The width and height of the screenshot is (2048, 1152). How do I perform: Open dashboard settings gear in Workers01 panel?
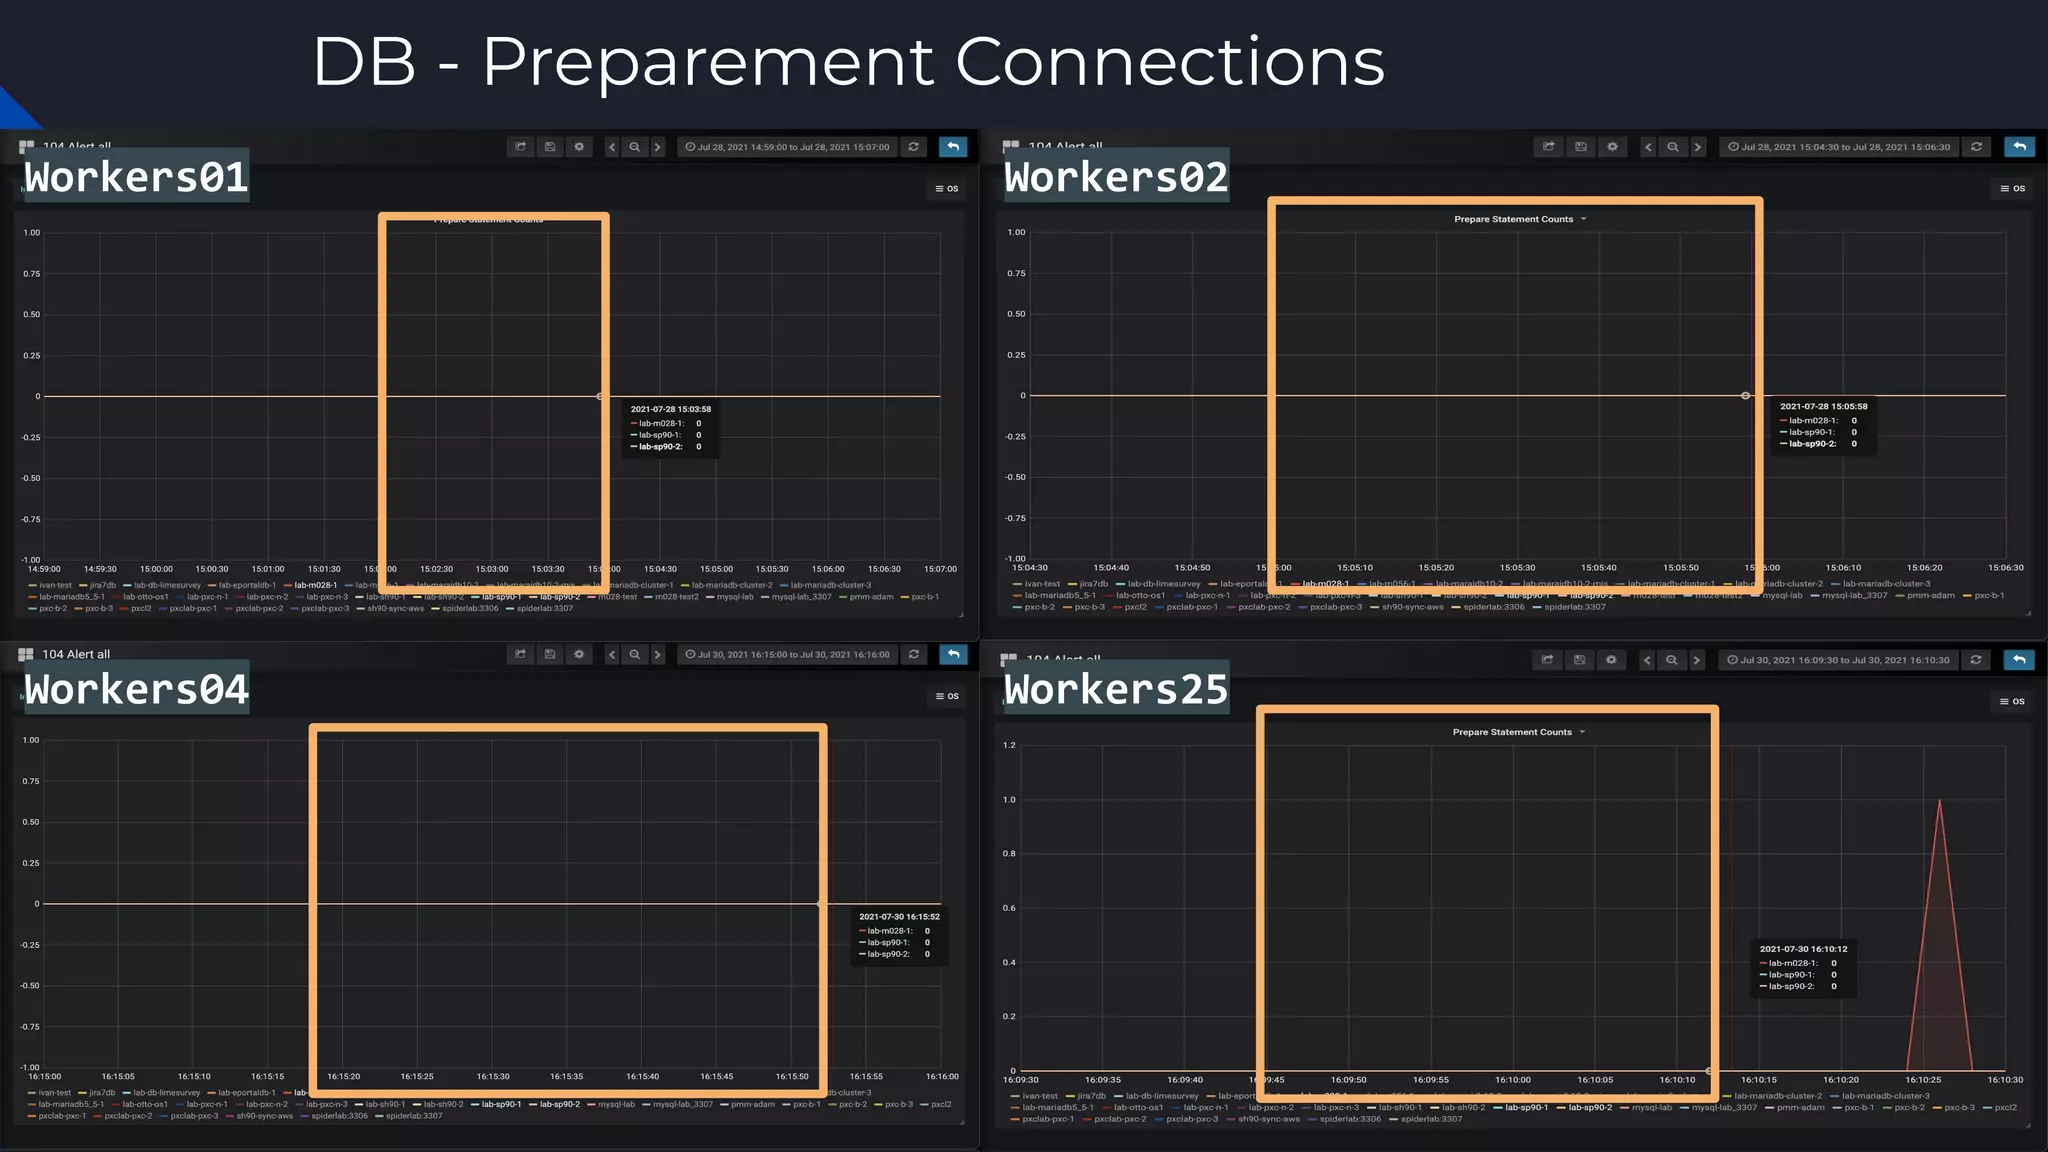point(579,147)
